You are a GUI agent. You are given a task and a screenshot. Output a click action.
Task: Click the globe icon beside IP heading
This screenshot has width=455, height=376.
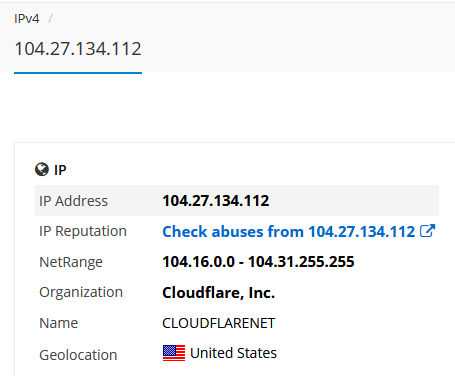[x=42, y=169]
